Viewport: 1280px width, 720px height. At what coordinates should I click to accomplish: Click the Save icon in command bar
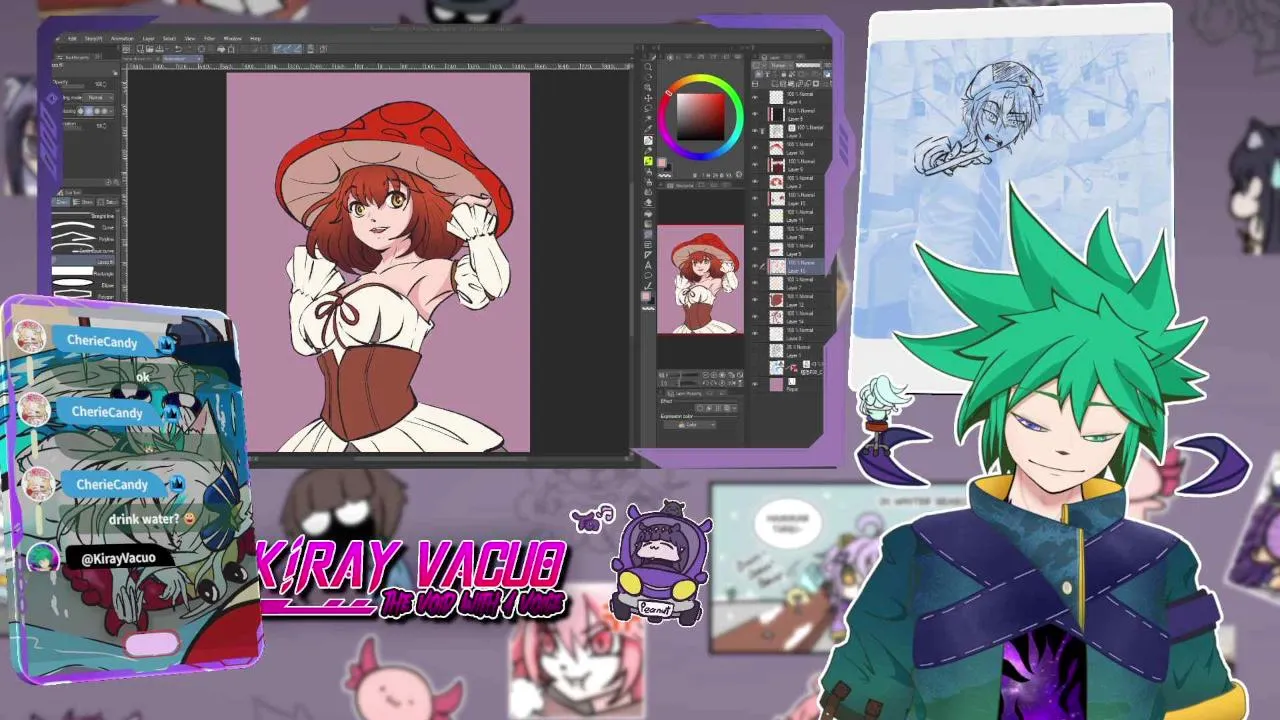(159, 49)
